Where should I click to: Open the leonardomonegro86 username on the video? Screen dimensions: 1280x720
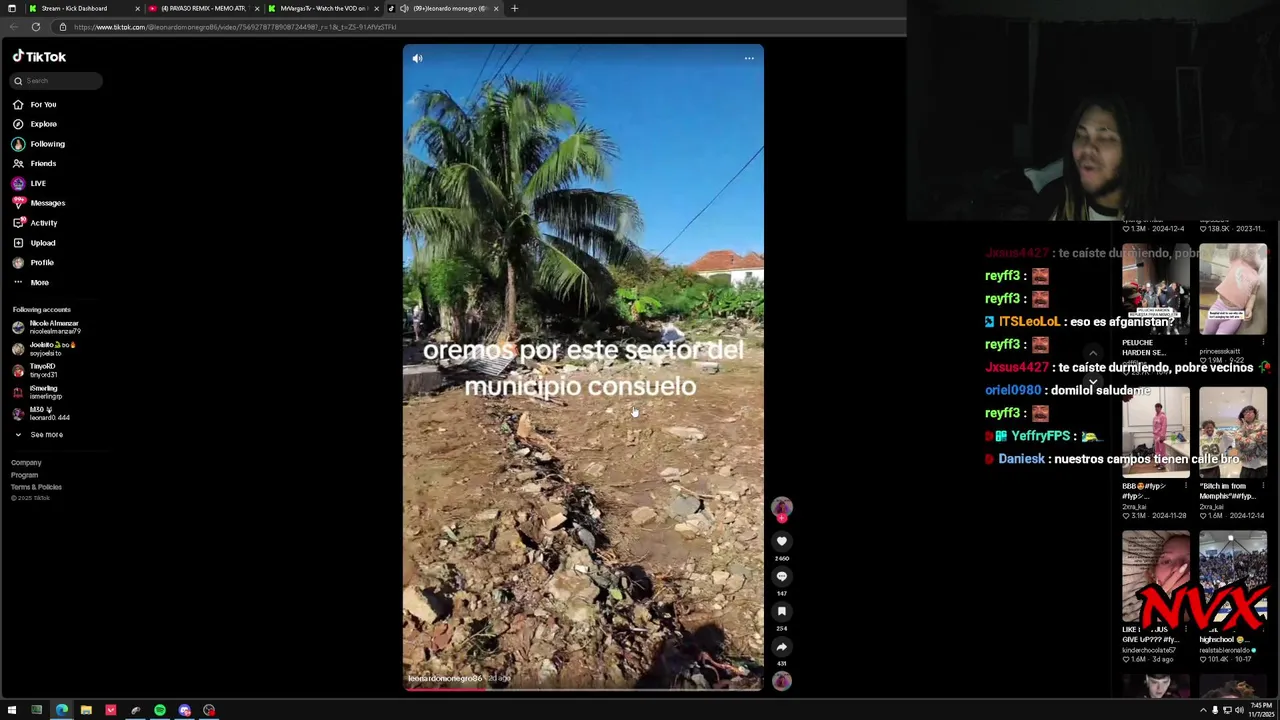click(x=445, y=678)
